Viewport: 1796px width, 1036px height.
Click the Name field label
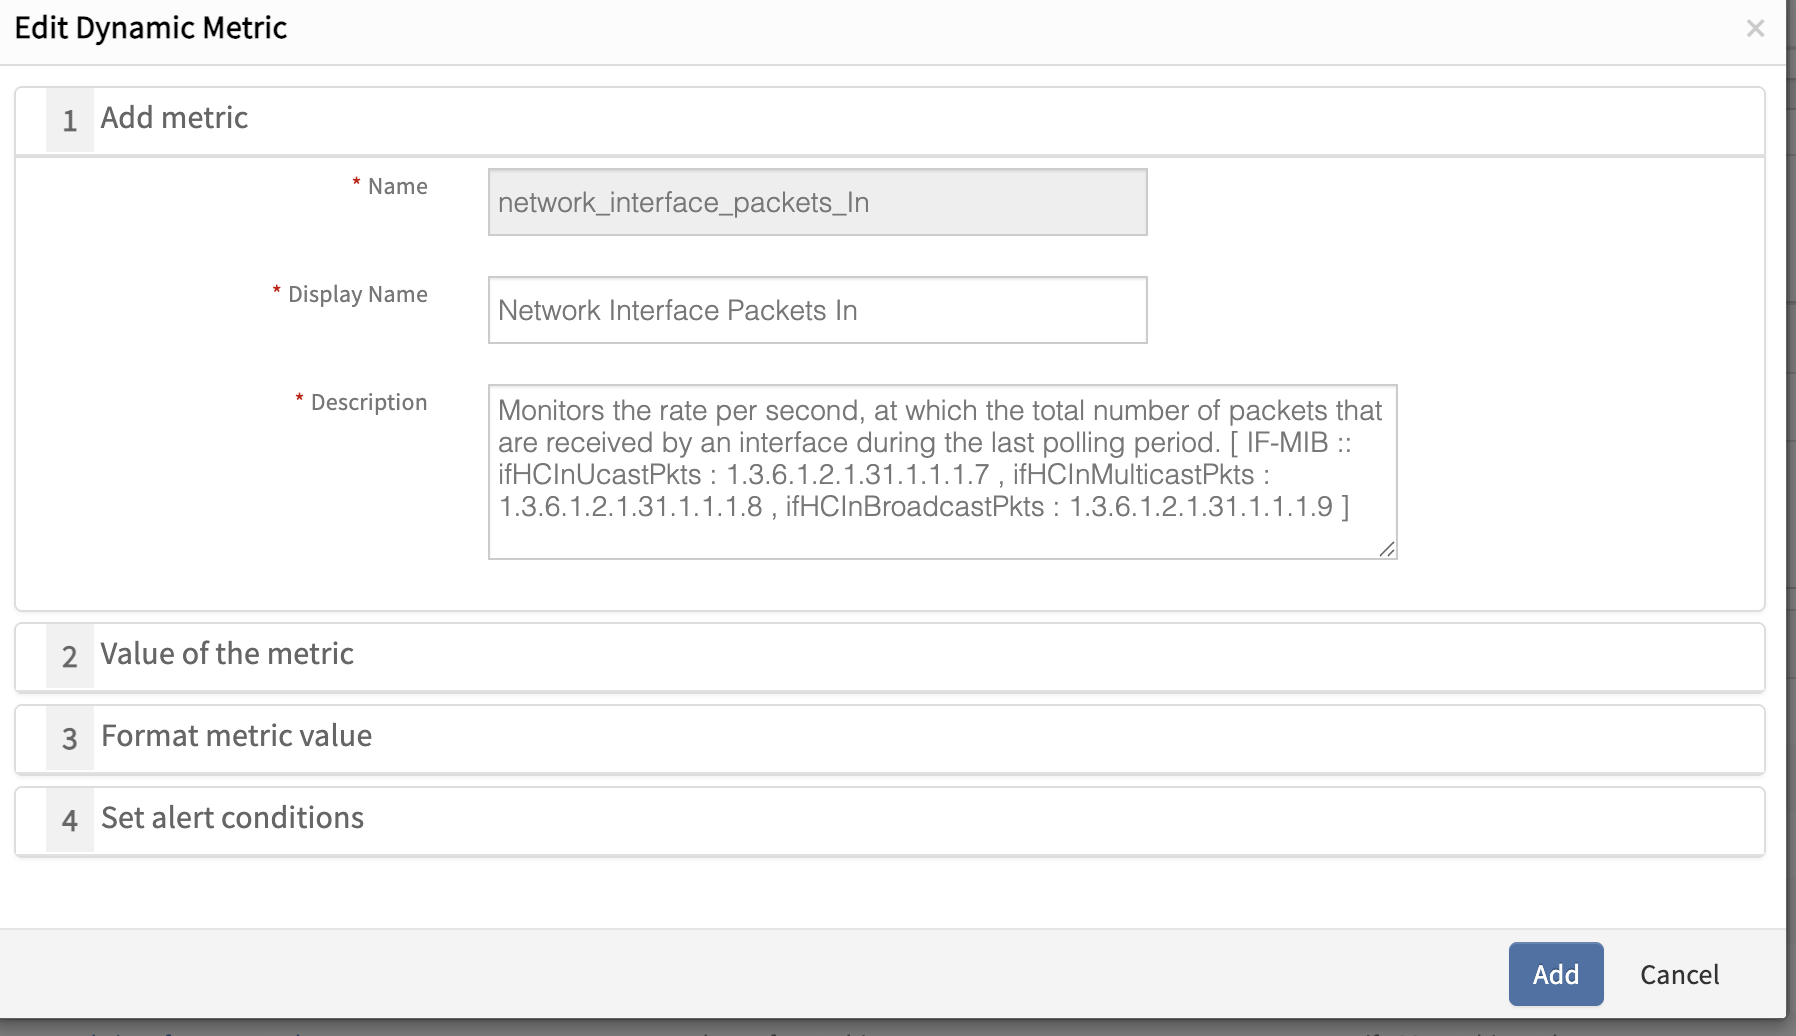(x=397, y=187)
